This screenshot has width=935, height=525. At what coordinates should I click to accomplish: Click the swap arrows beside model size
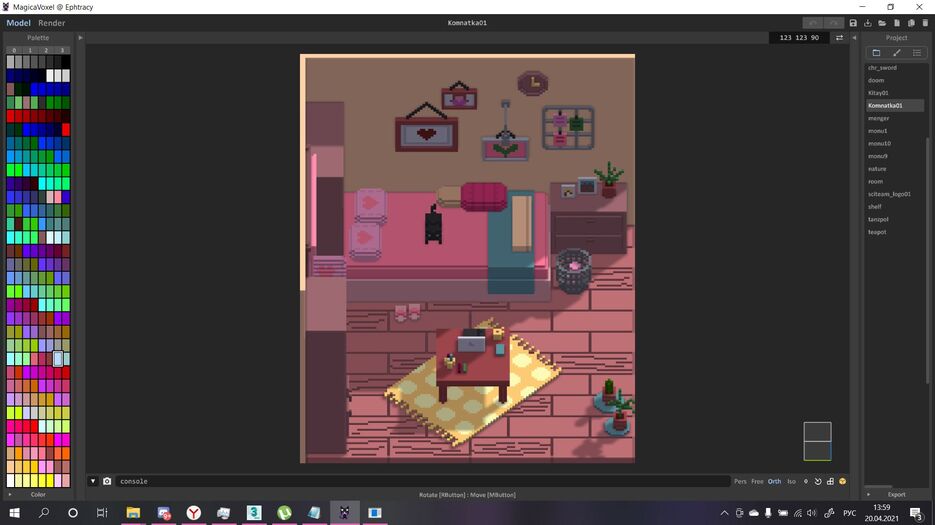tap(839, 38)
